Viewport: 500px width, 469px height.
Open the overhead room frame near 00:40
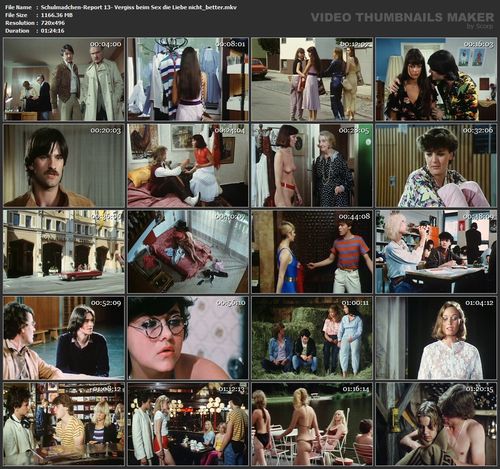188,252
